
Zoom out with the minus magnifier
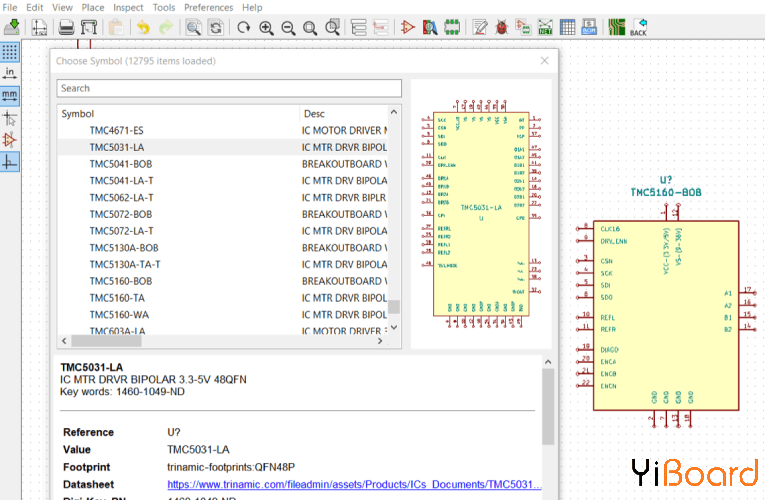(x=288, y=27)
